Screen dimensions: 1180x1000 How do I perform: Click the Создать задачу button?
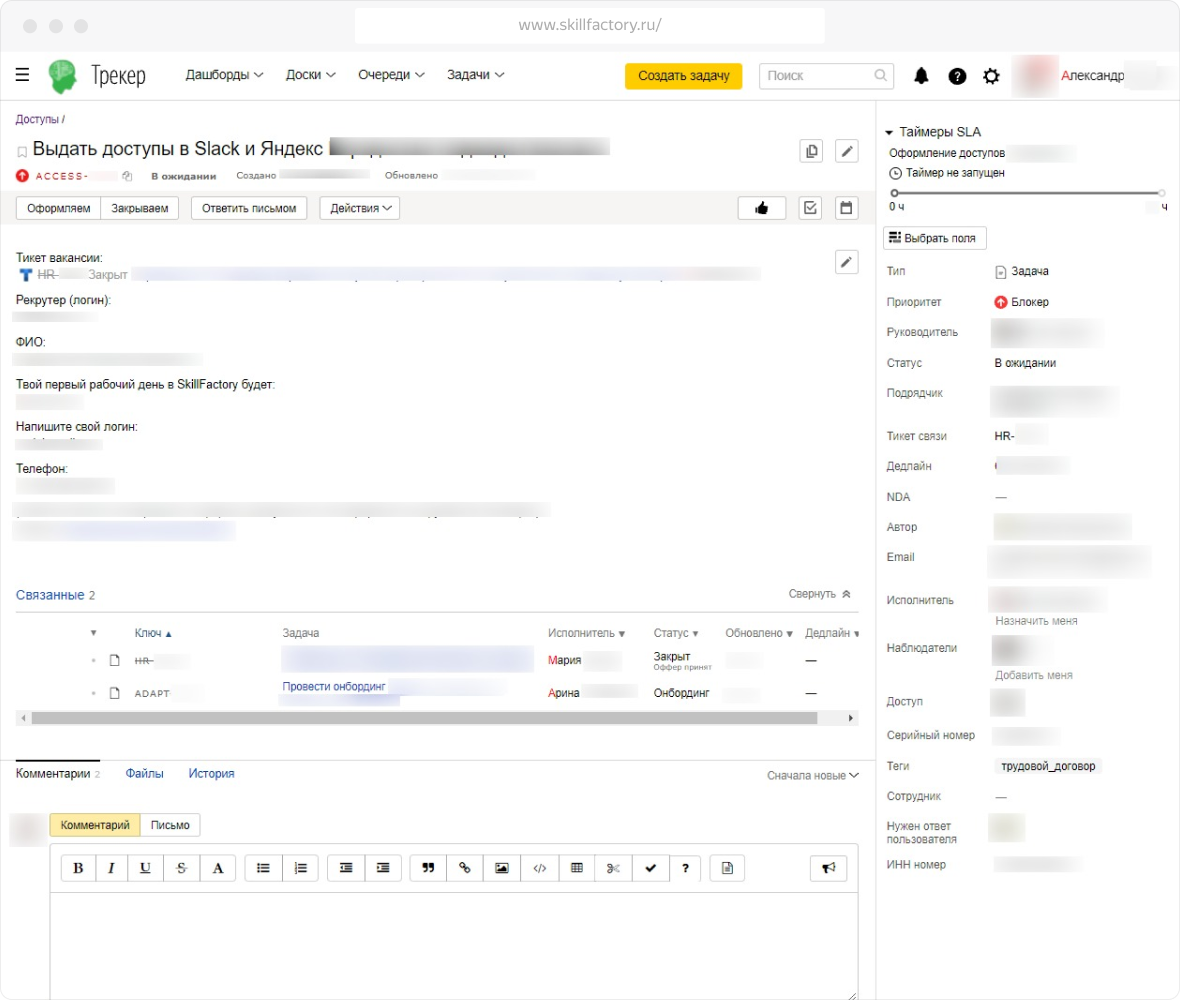click(x=683, y=76)
